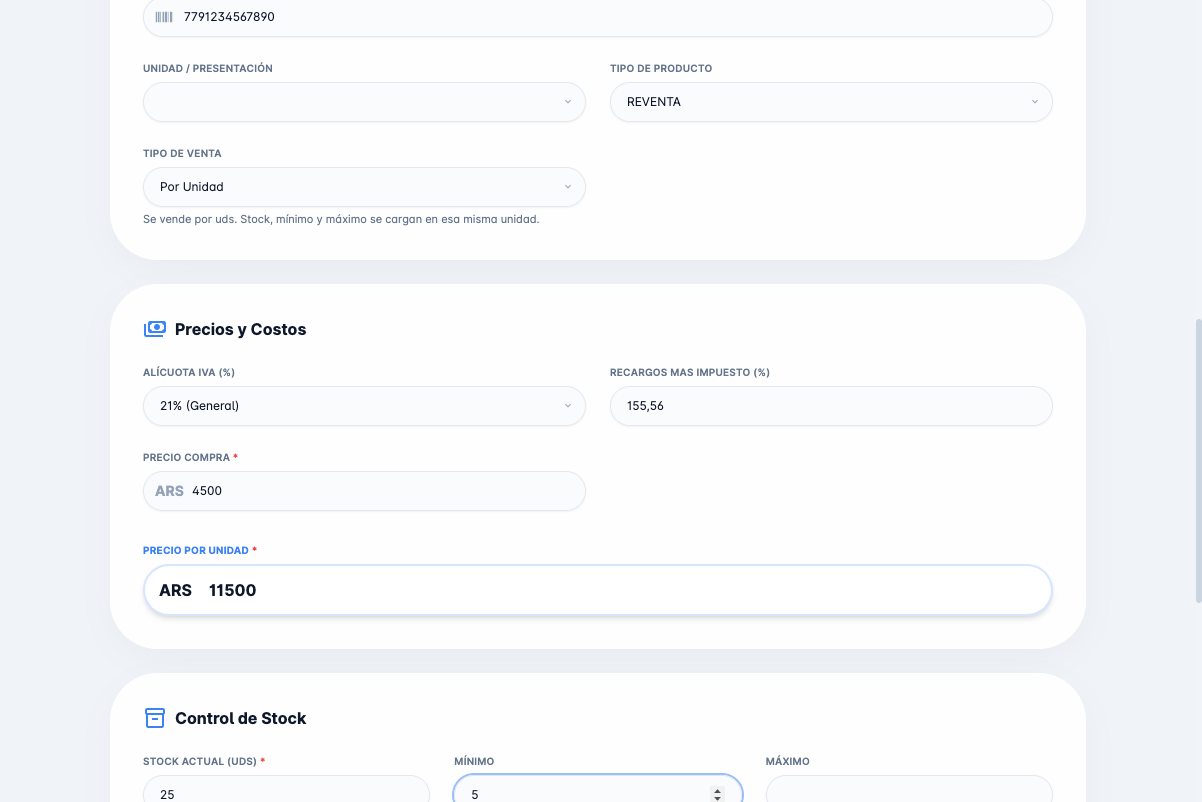Click the 'MÁXIMO' label
This screenshot has height=802, width=1202.
[788, 762]
